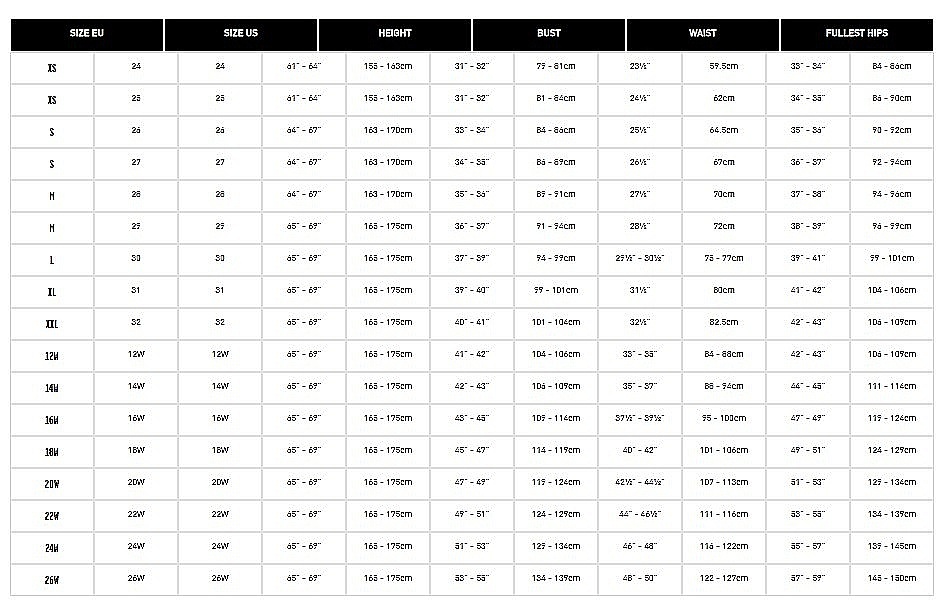Viewport: 941px width, 606px height.
Task: Select the 82.5cm waist cell
Action: coord(724,323)
